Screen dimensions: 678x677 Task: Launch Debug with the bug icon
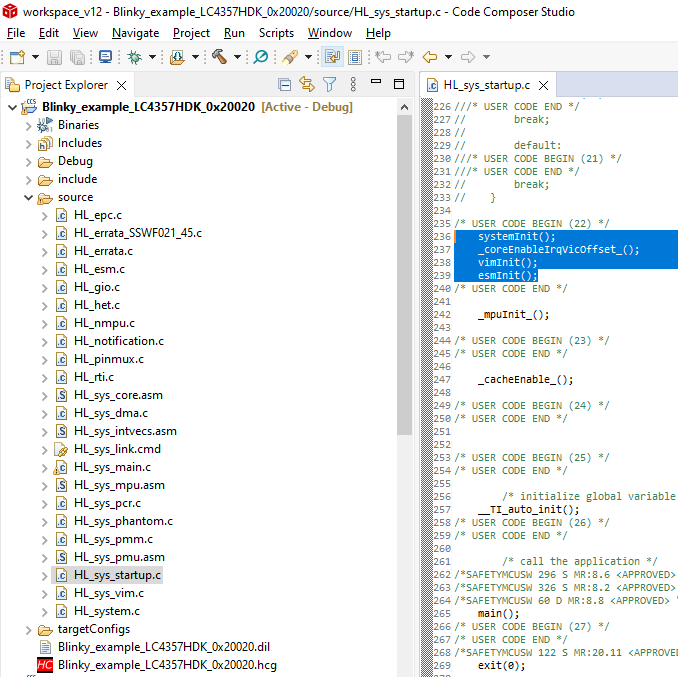(x=134, y=57)
